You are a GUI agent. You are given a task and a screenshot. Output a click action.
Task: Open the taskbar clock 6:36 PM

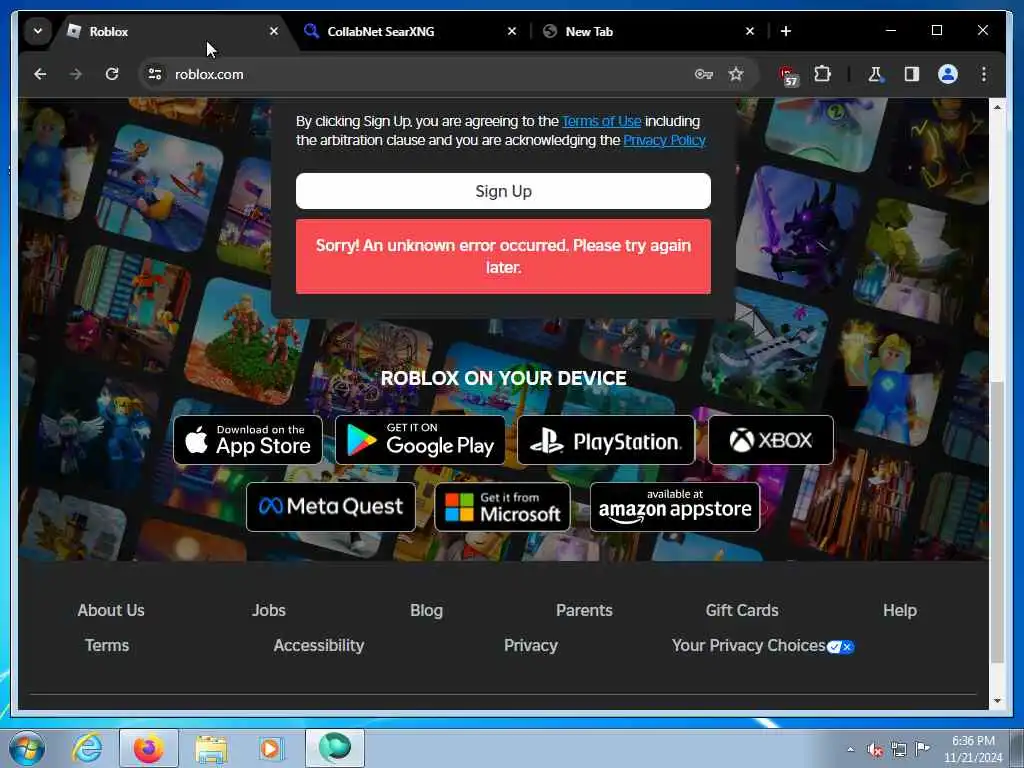[x=973, y=749]
